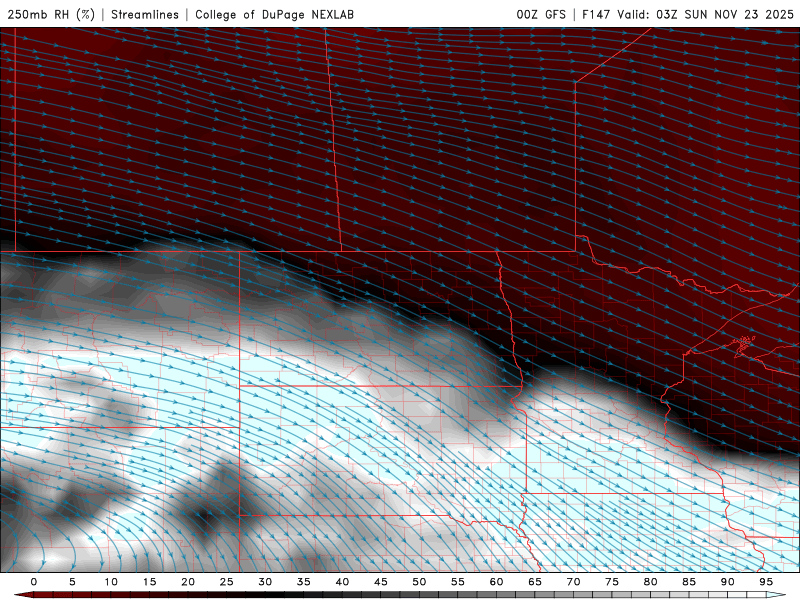Click the colorbar label "75"
The image size is (800, 600).
tap(612, 582)
